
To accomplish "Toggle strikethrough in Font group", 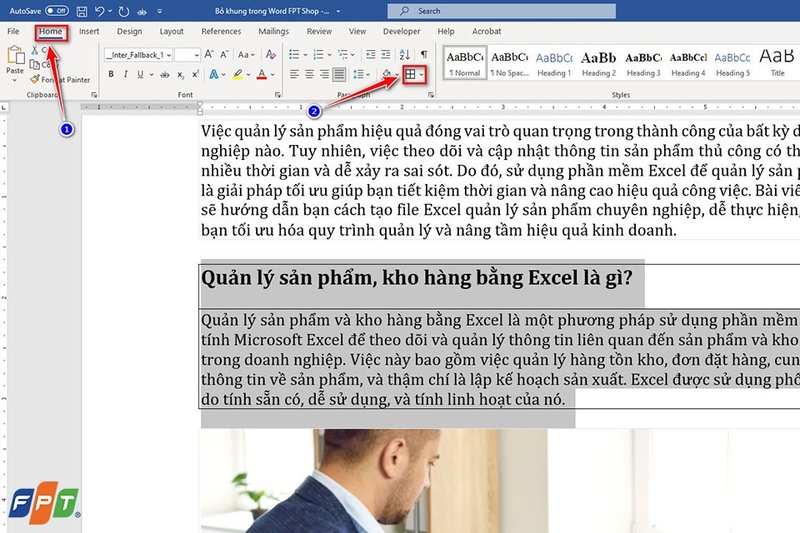I will coord(164,75).
